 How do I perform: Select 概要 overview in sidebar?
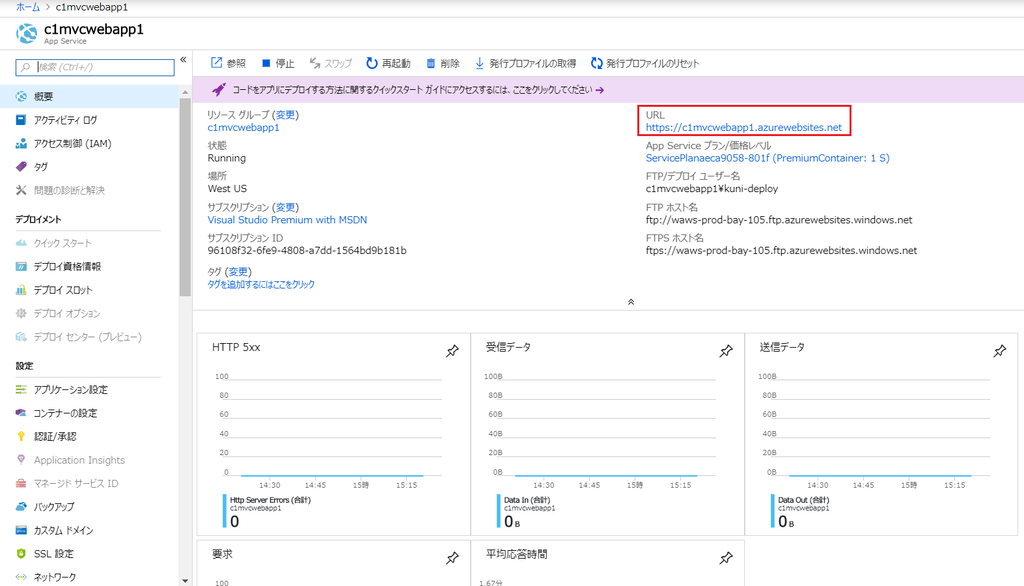[x=89, y=97]
